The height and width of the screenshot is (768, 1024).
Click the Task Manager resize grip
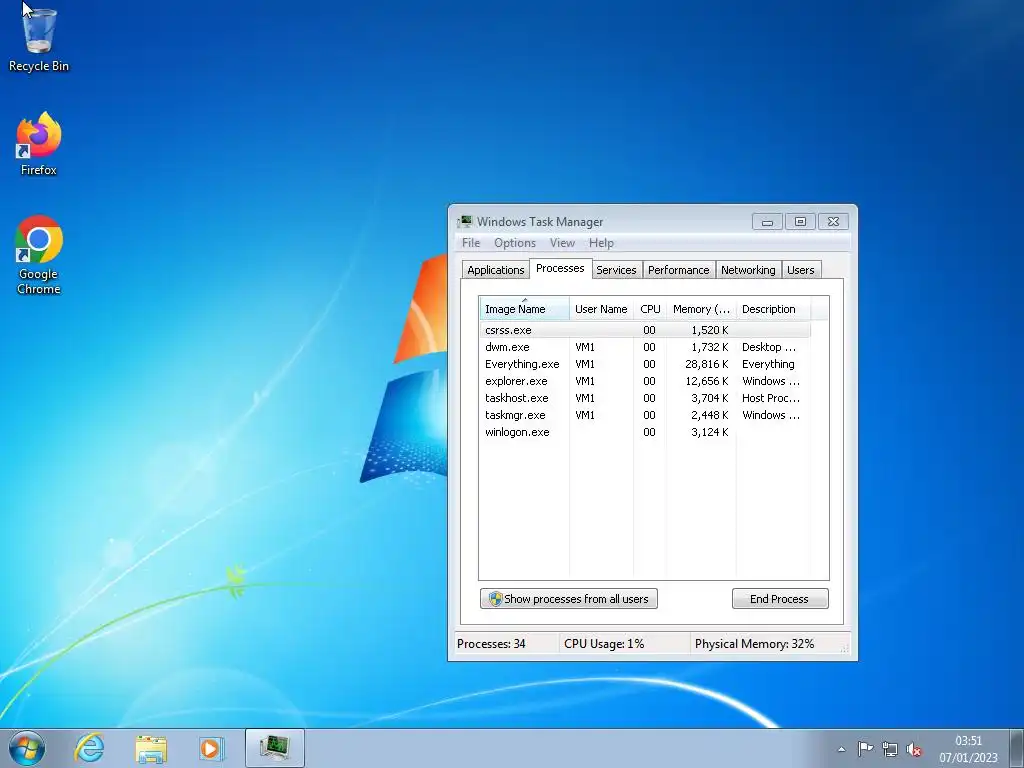click(844, 648)
